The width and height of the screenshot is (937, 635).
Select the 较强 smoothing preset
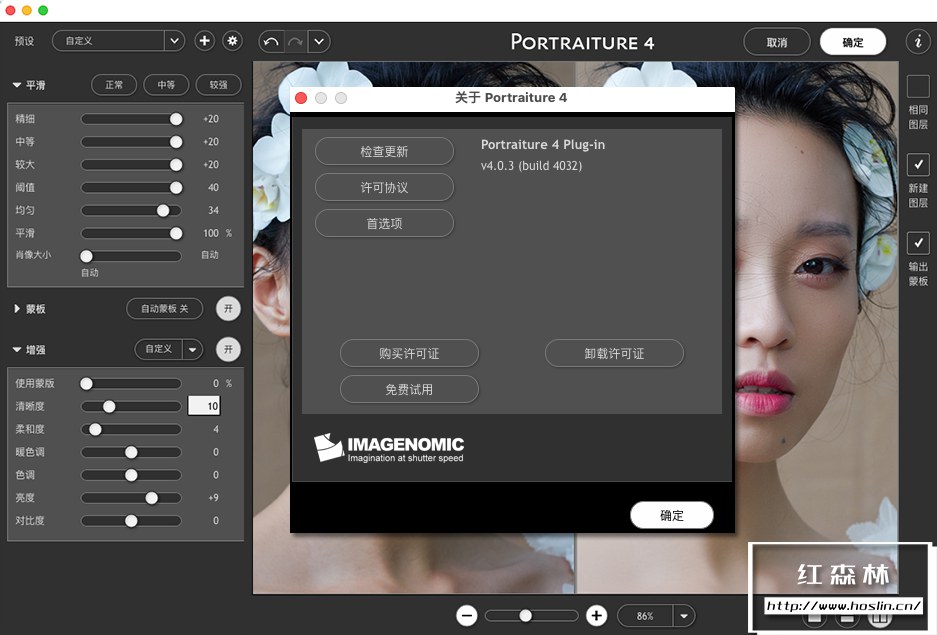(218, 85)
